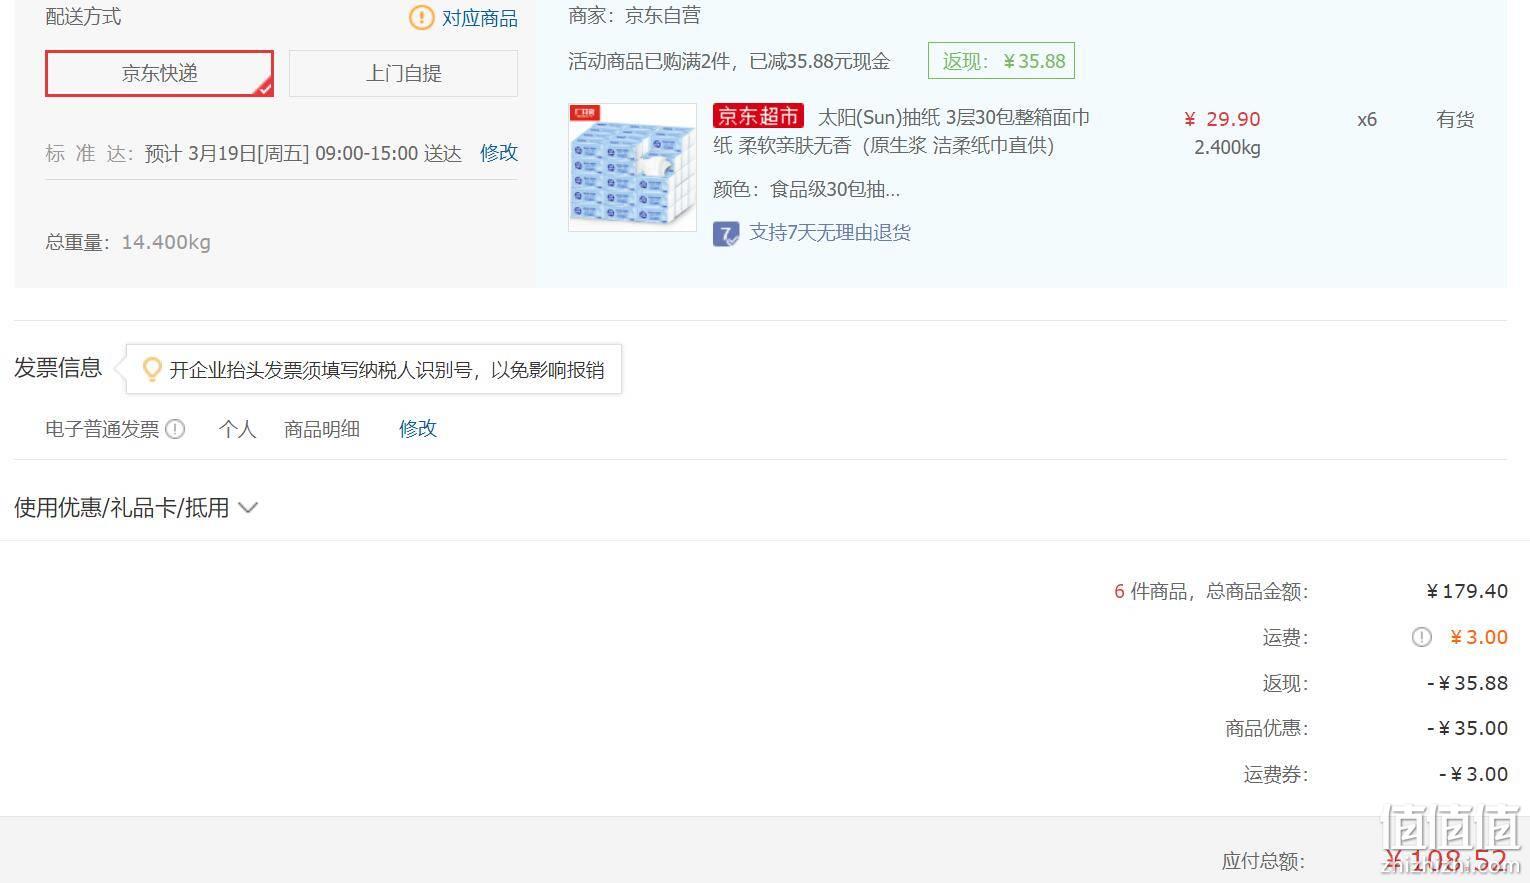
Task: Open the 太阳(Sun)抽纸 product title
Action: 901,131
